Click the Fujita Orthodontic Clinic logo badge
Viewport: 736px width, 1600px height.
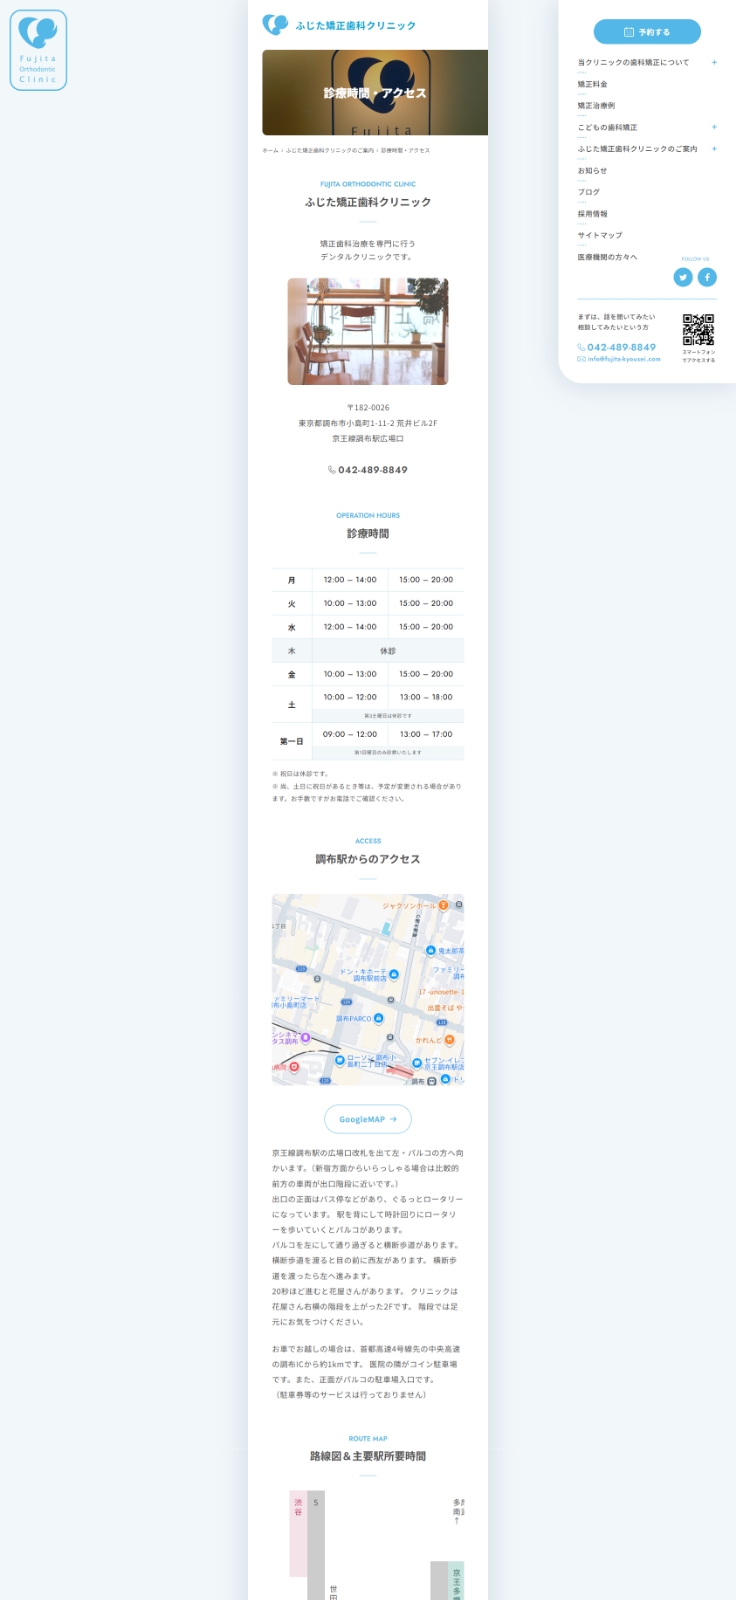(x=38, y=50)
